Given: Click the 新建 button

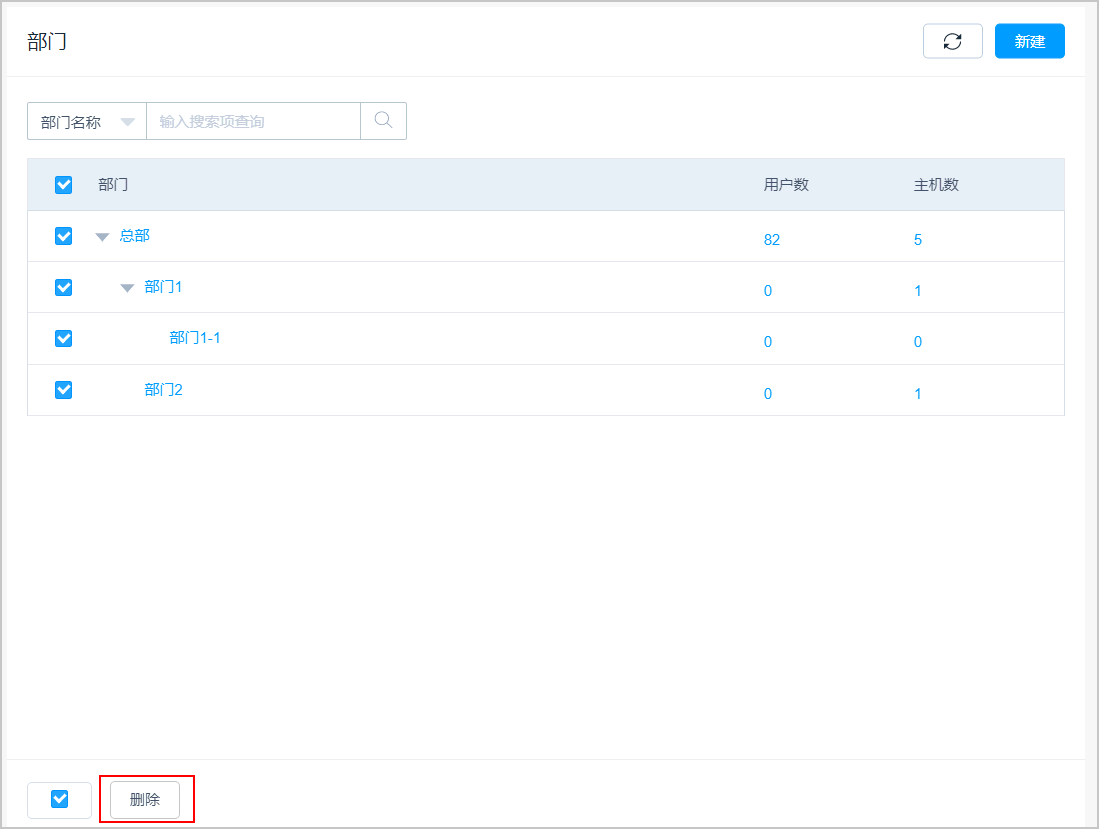Looking at the screenshot, I should [x=1030, y=41].
